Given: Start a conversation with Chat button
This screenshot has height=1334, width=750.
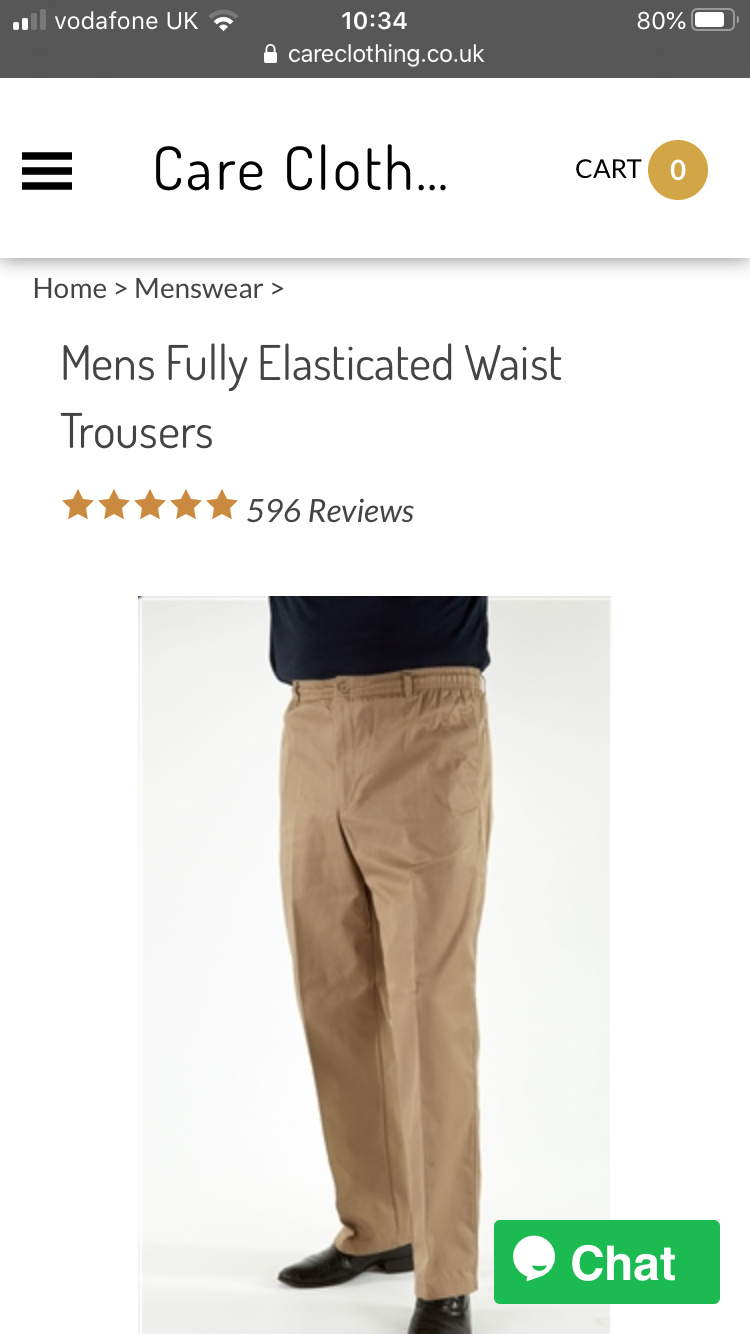Looking at the screenshot, I should point(607,1262).
